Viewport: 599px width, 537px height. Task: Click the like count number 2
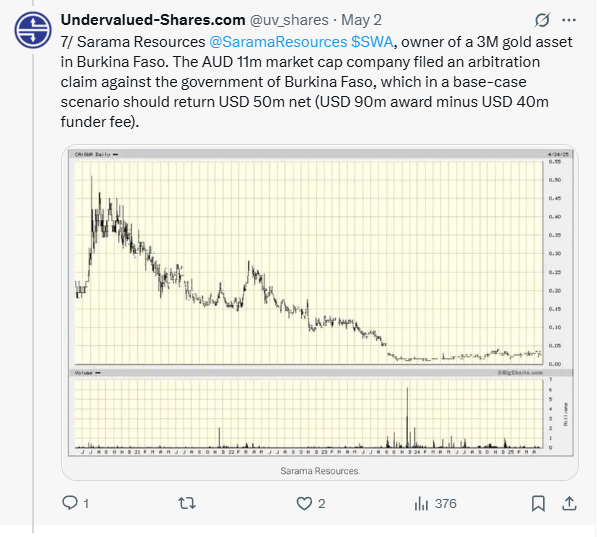point(322,503)
